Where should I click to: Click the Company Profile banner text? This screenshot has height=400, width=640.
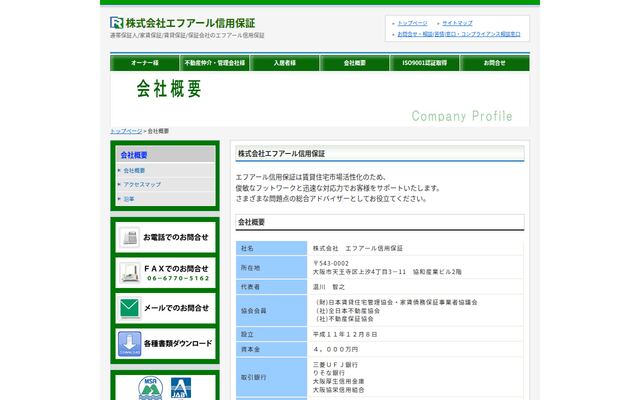[x=462, y=116]
